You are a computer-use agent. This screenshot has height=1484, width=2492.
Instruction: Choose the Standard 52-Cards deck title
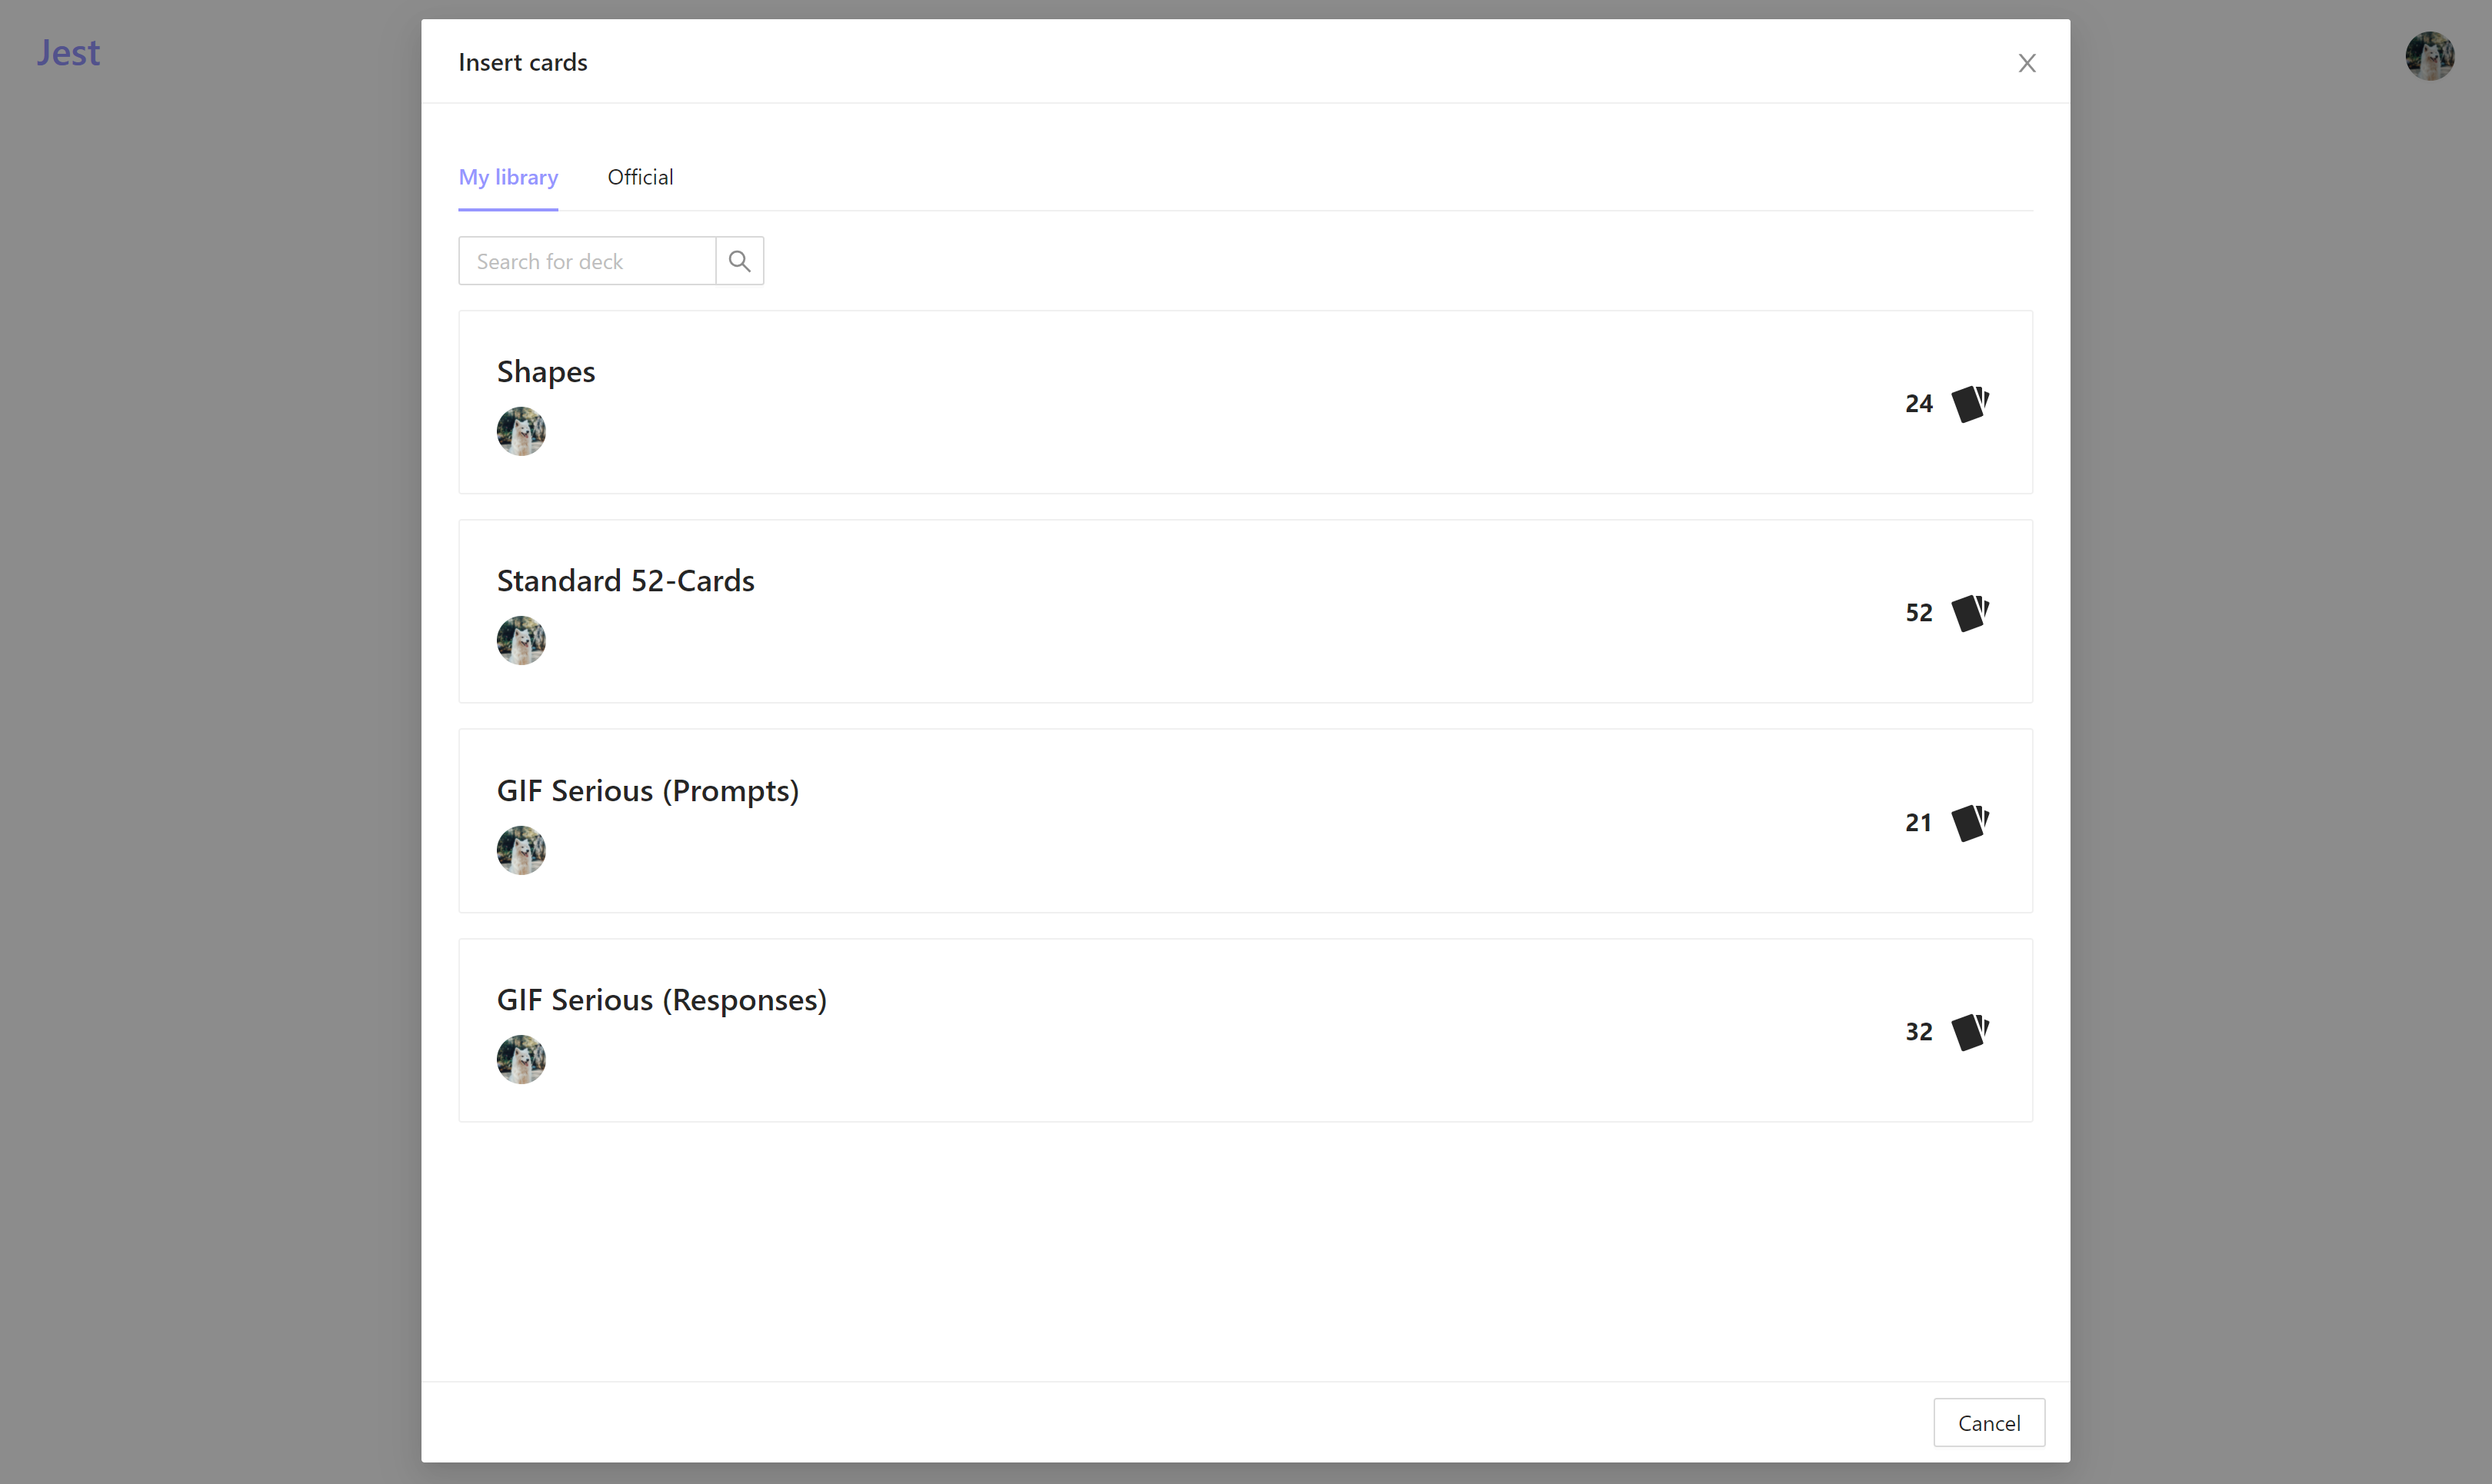(625, 580)
